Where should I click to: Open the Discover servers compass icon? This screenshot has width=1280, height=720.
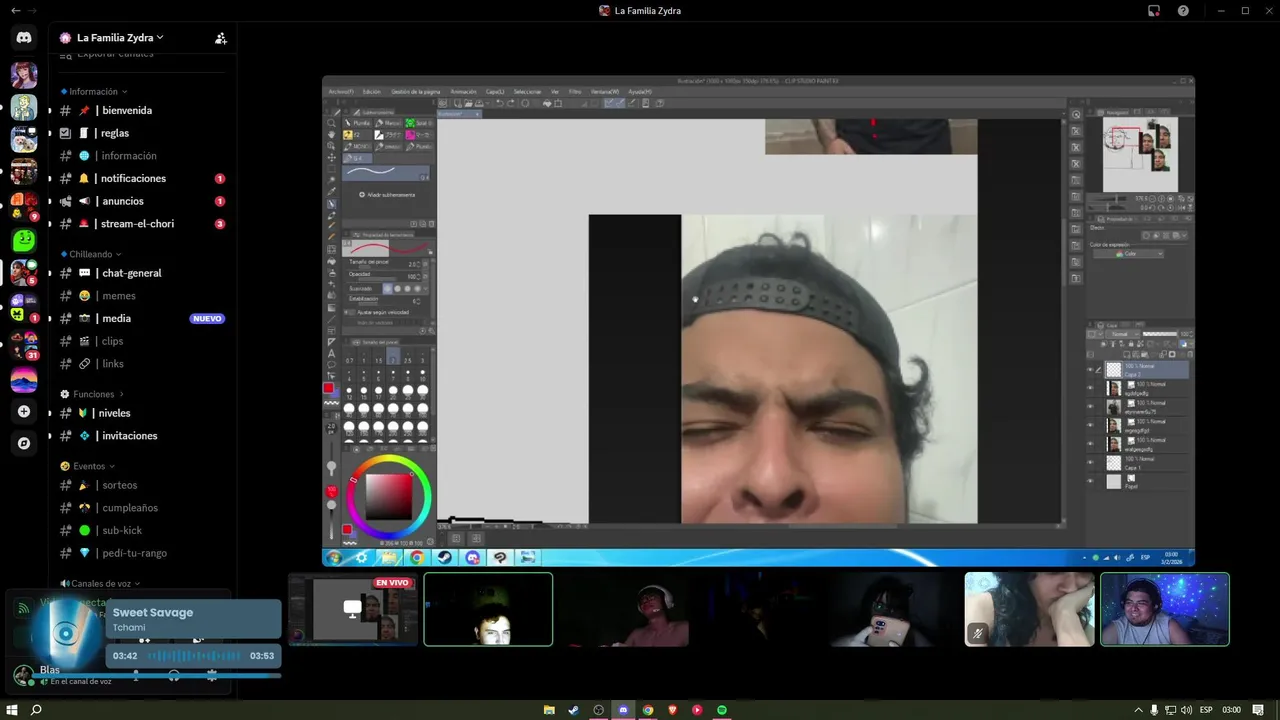(24, 443)
